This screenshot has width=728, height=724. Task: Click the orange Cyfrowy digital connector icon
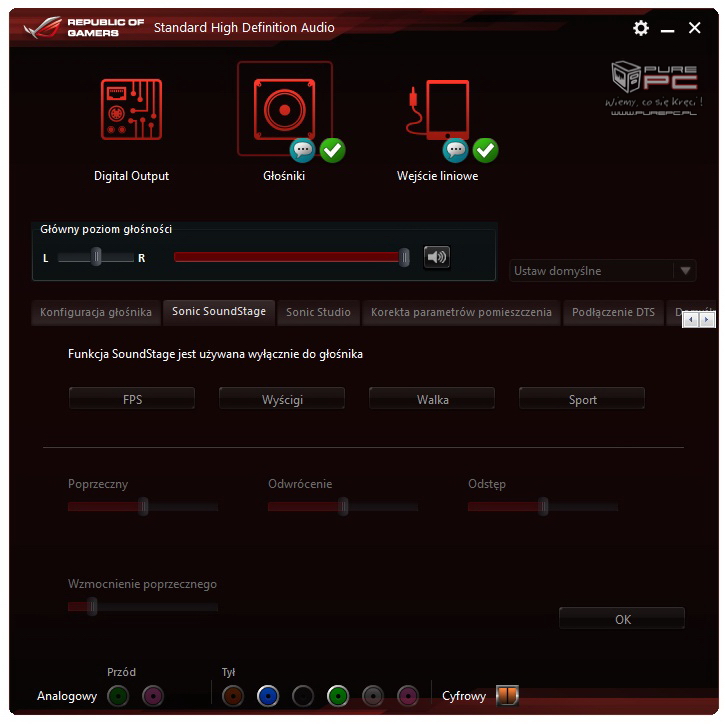pyautogui.click(x=507, y=695)
